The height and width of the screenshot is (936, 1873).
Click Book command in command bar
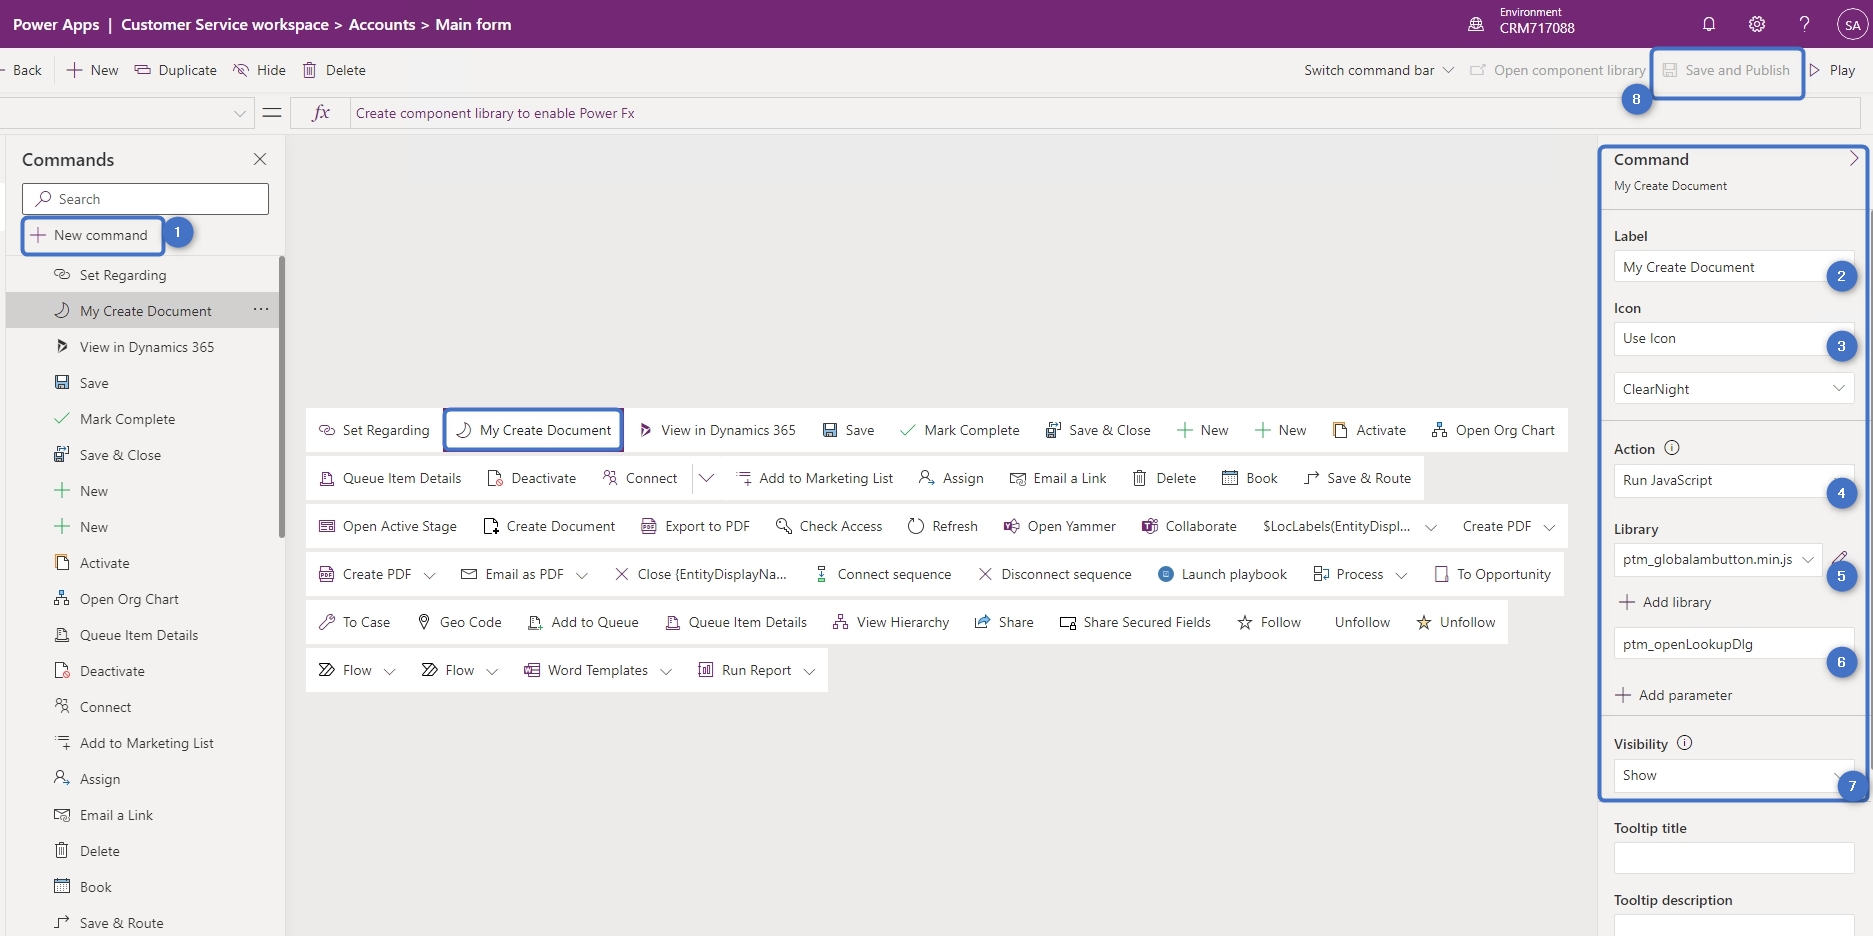[1249, 478]
